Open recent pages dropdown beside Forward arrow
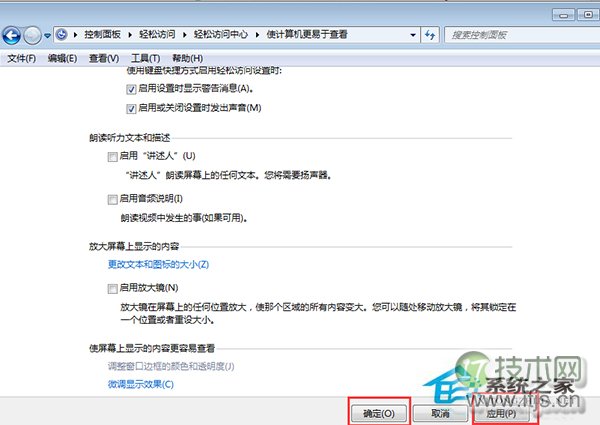The image size is (600, 425). tap(47, 36)
